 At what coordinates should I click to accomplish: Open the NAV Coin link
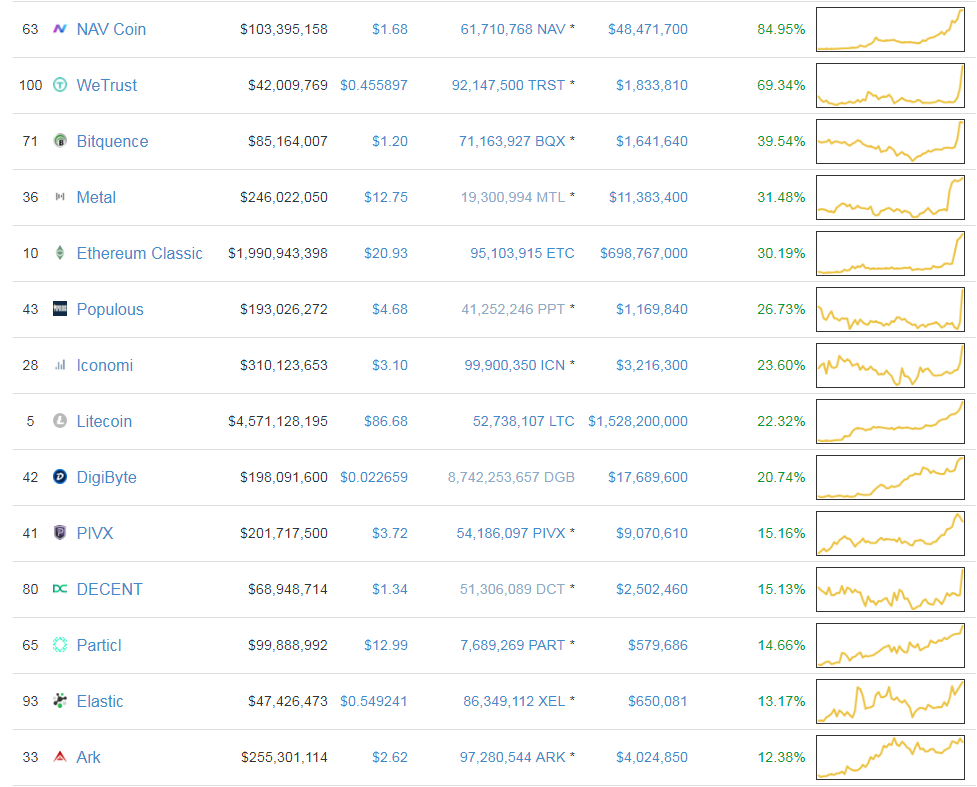[x=111, y=29]
